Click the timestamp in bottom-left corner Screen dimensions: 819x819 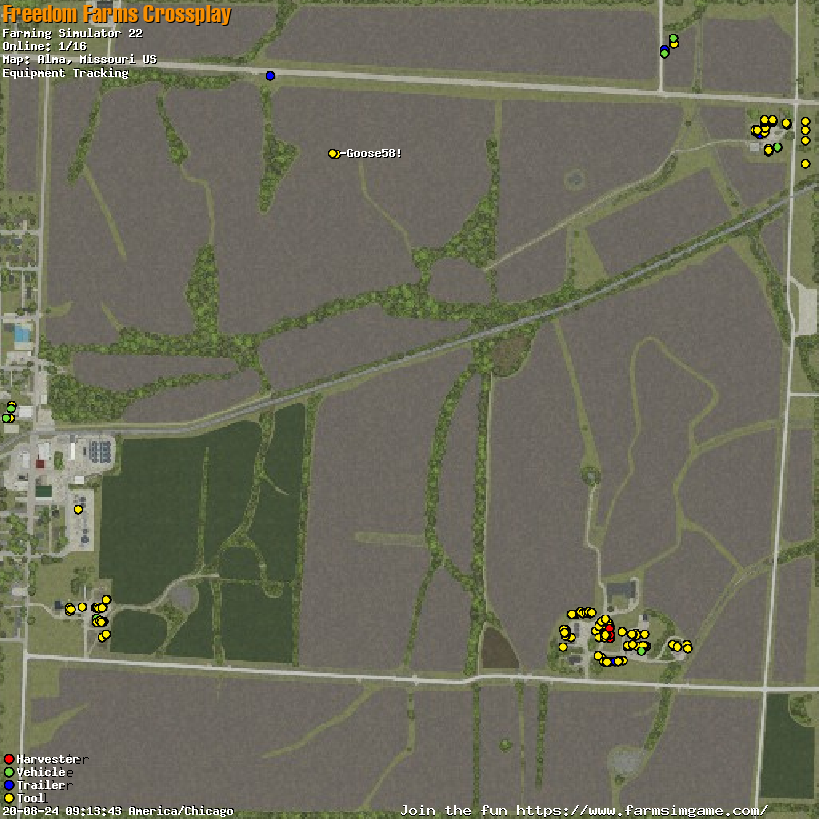117,811
